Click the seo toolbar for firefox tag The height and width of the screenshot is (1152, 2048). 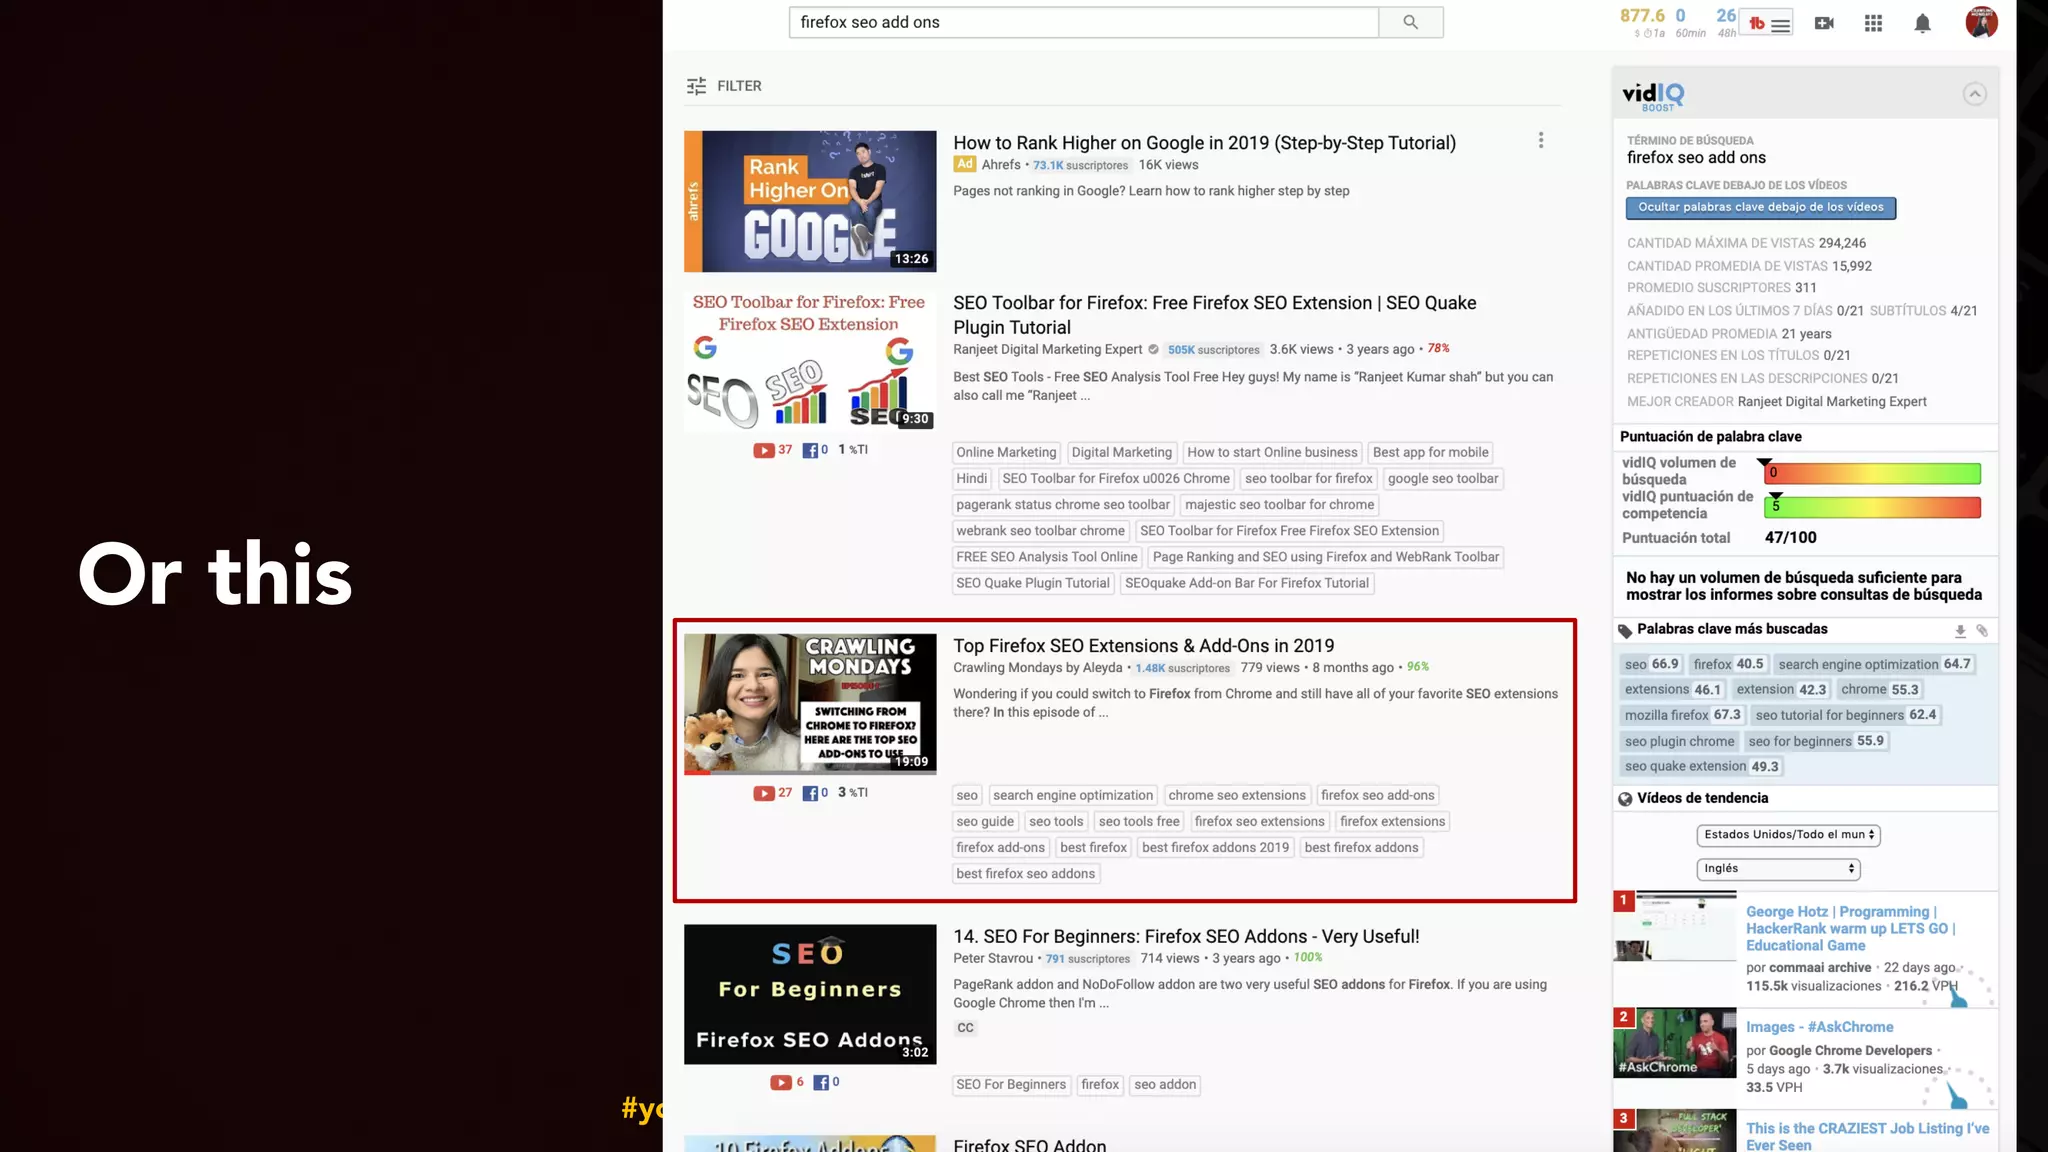(x=1308, y=479)
